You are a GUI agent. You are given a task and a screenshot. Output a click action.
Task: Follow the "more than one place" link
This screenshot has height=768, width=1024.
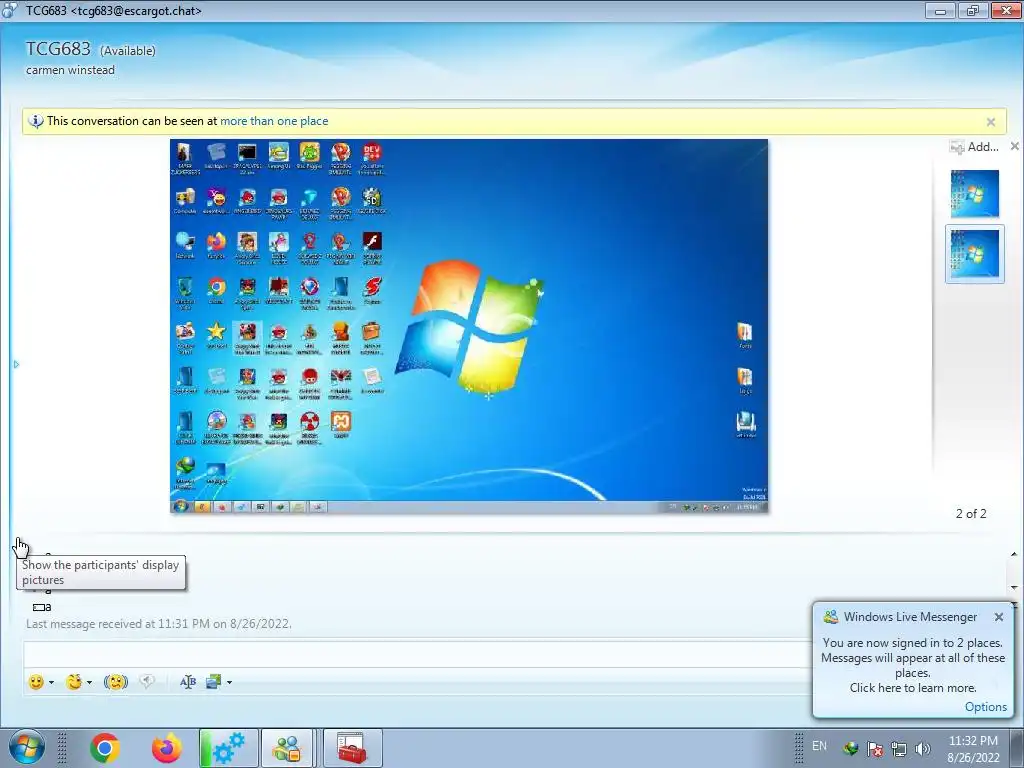[274, 121]
